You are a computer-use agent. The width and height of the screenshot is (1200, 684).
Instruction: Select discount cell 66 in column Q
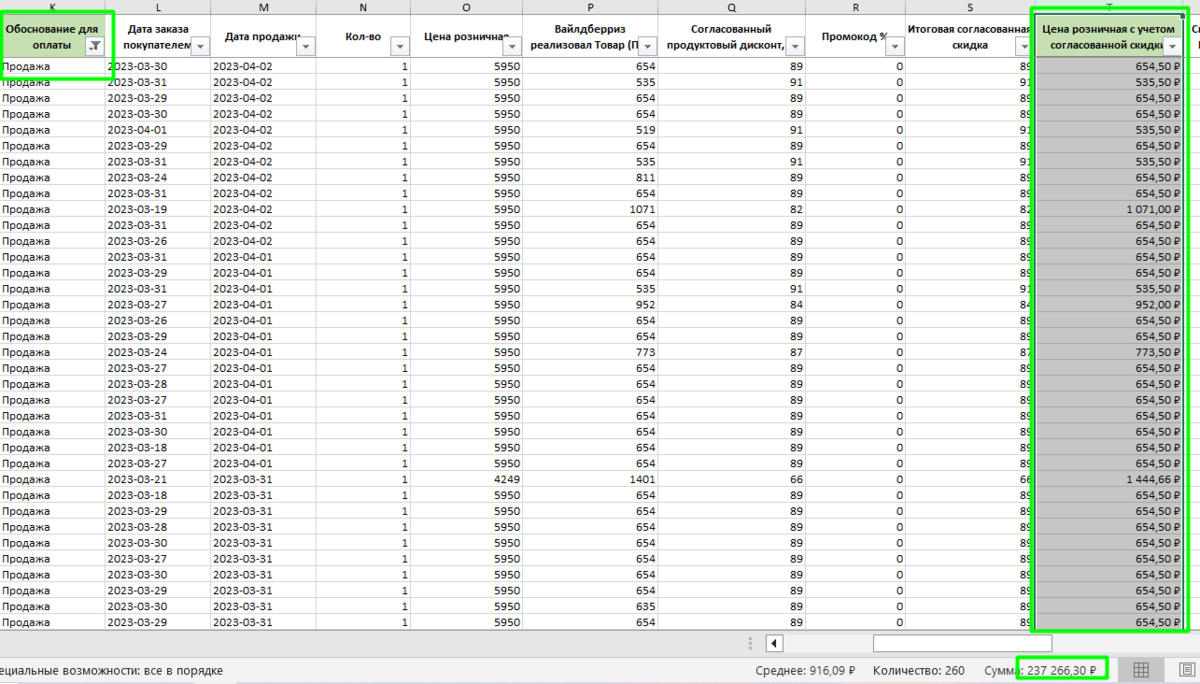[x=732, y=480]
